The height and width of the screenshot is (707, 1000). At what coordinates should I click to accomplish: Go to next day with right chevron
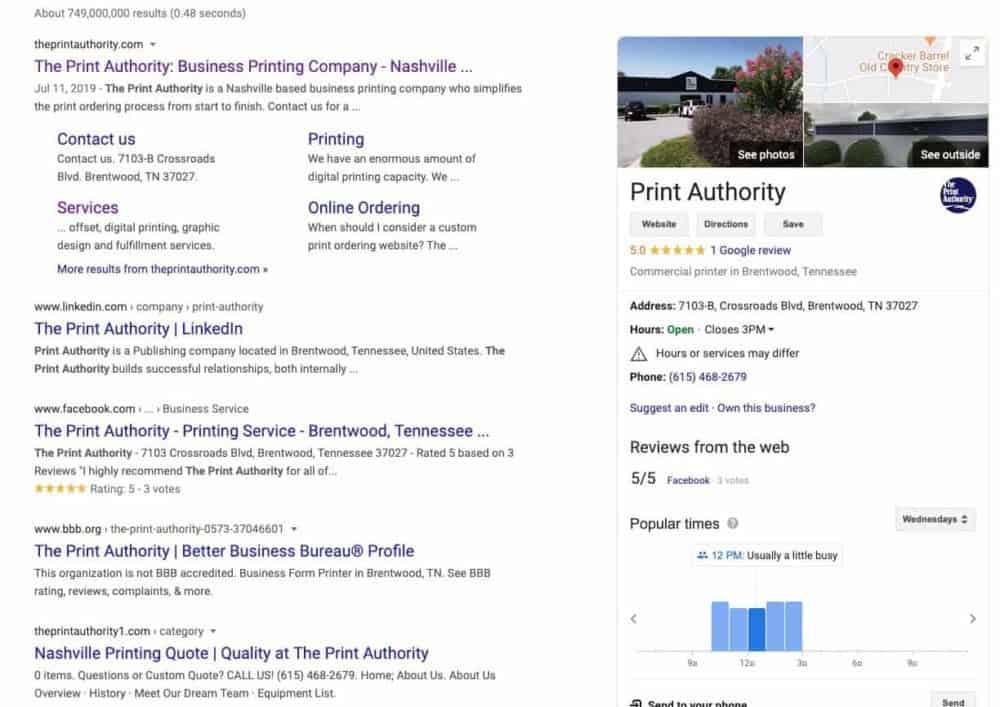972,619
